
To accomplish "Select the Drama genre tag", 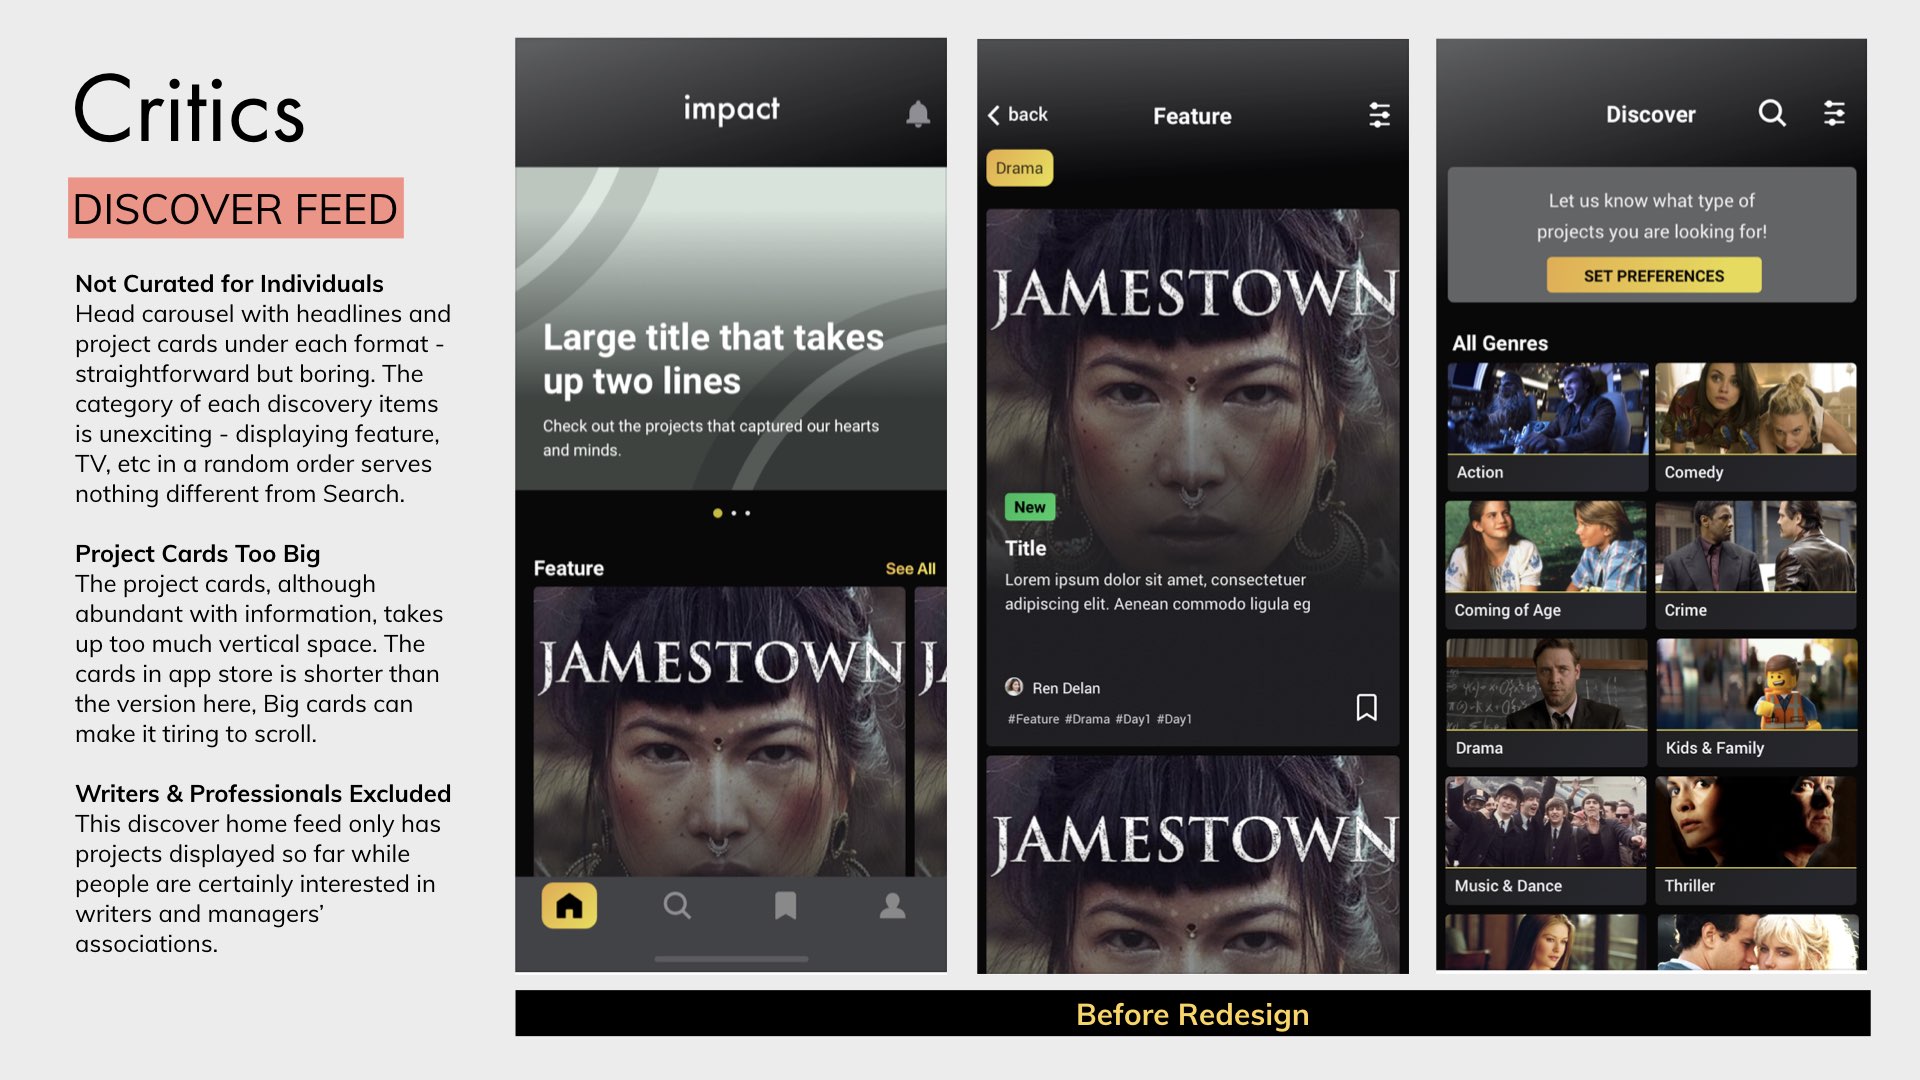I will tap(1019, 168).
